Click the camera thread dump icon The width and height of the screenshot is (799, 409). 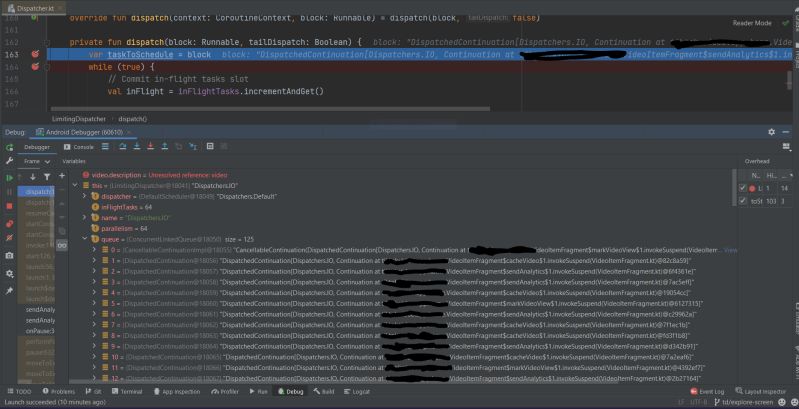(x=9, y=256)
